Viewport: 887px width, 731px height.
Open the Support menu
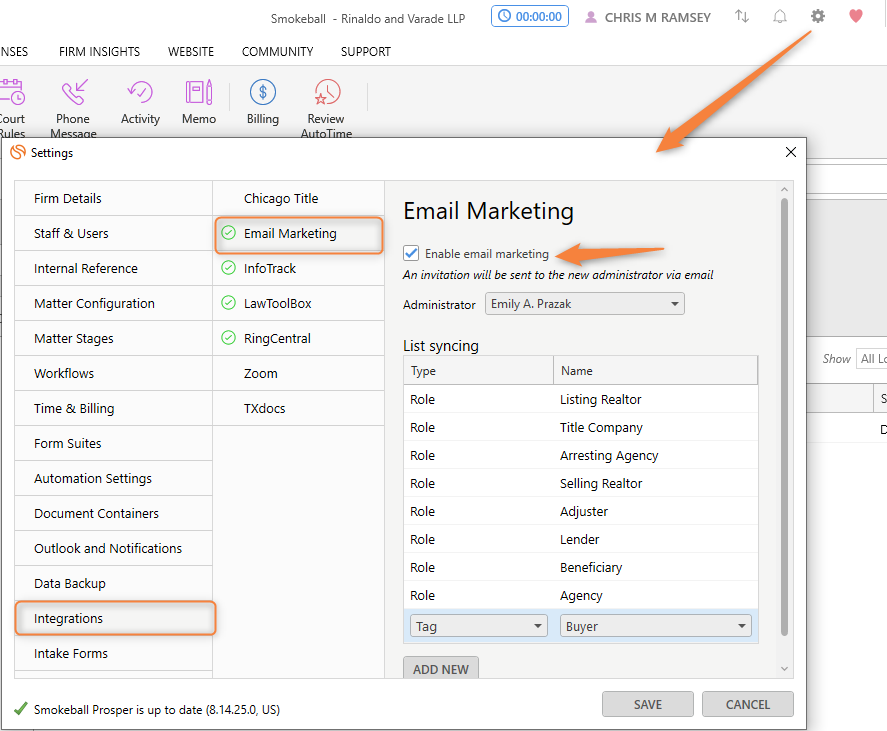(x=366, y=51)
